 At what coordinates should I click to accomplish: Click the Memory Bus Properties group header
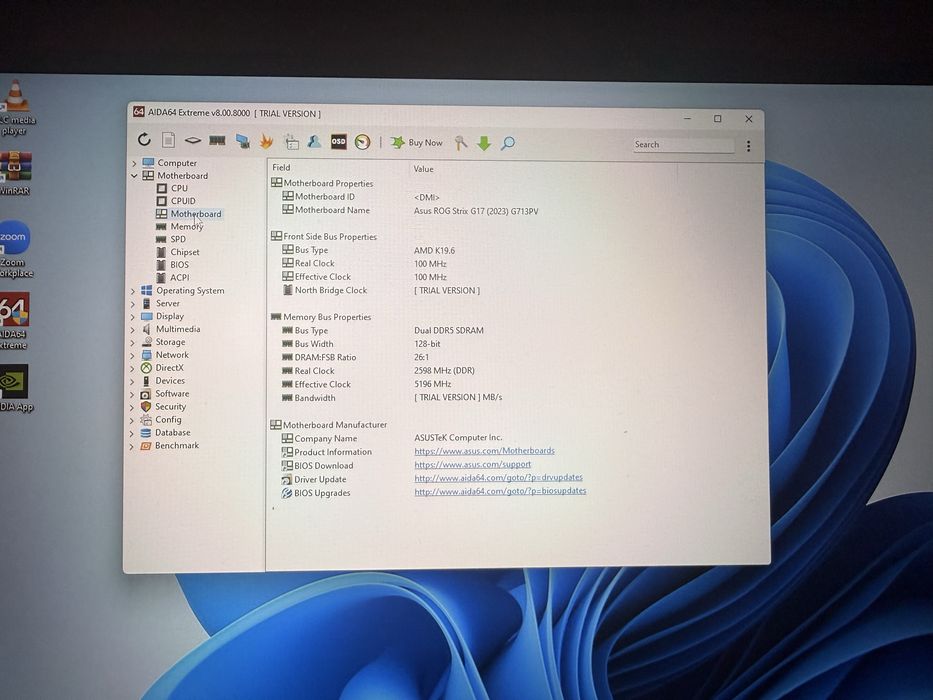click(x=321, y=317)
